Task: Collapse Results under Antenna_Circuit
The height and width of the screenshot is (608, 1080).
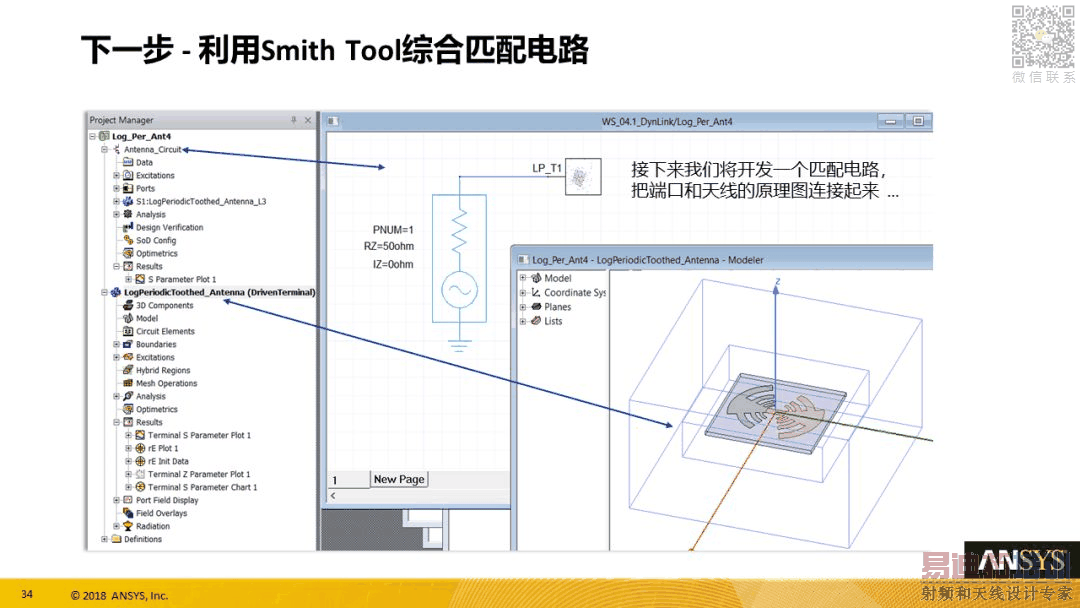Action: 116,266
